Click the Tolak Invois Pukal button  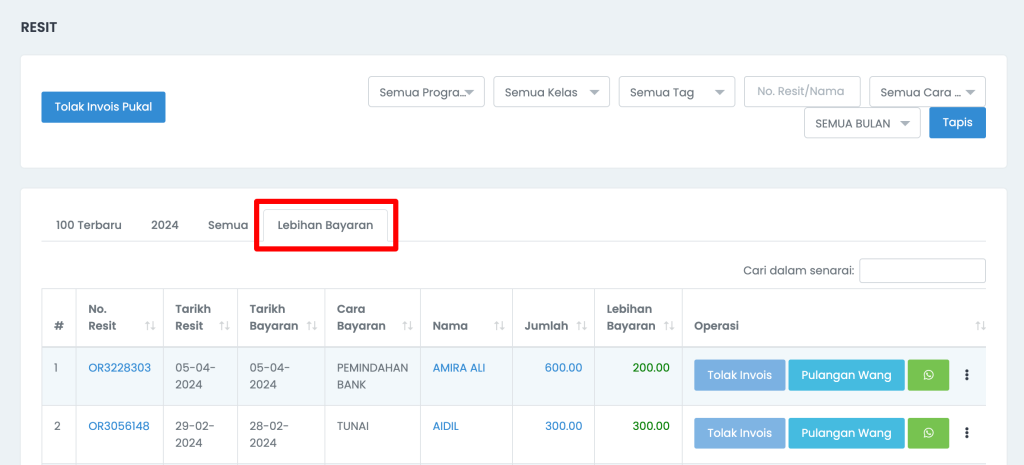(103, 107)
